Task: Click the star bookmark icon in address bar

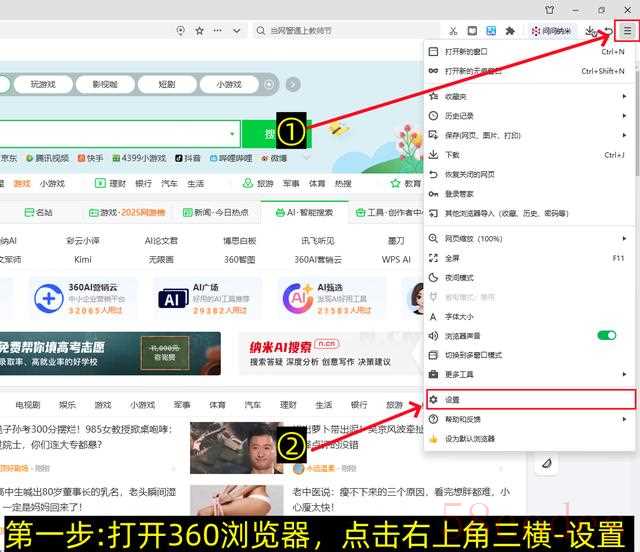Action: click(199, 31)
